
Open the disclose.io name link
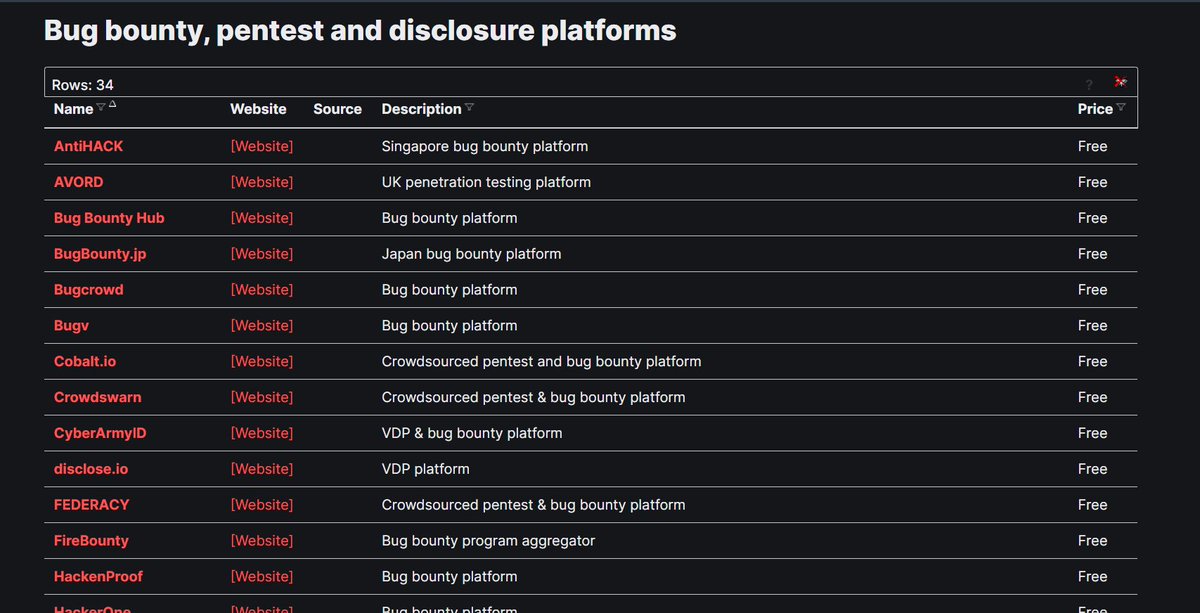pyautogui.click(x=93, y=469)
